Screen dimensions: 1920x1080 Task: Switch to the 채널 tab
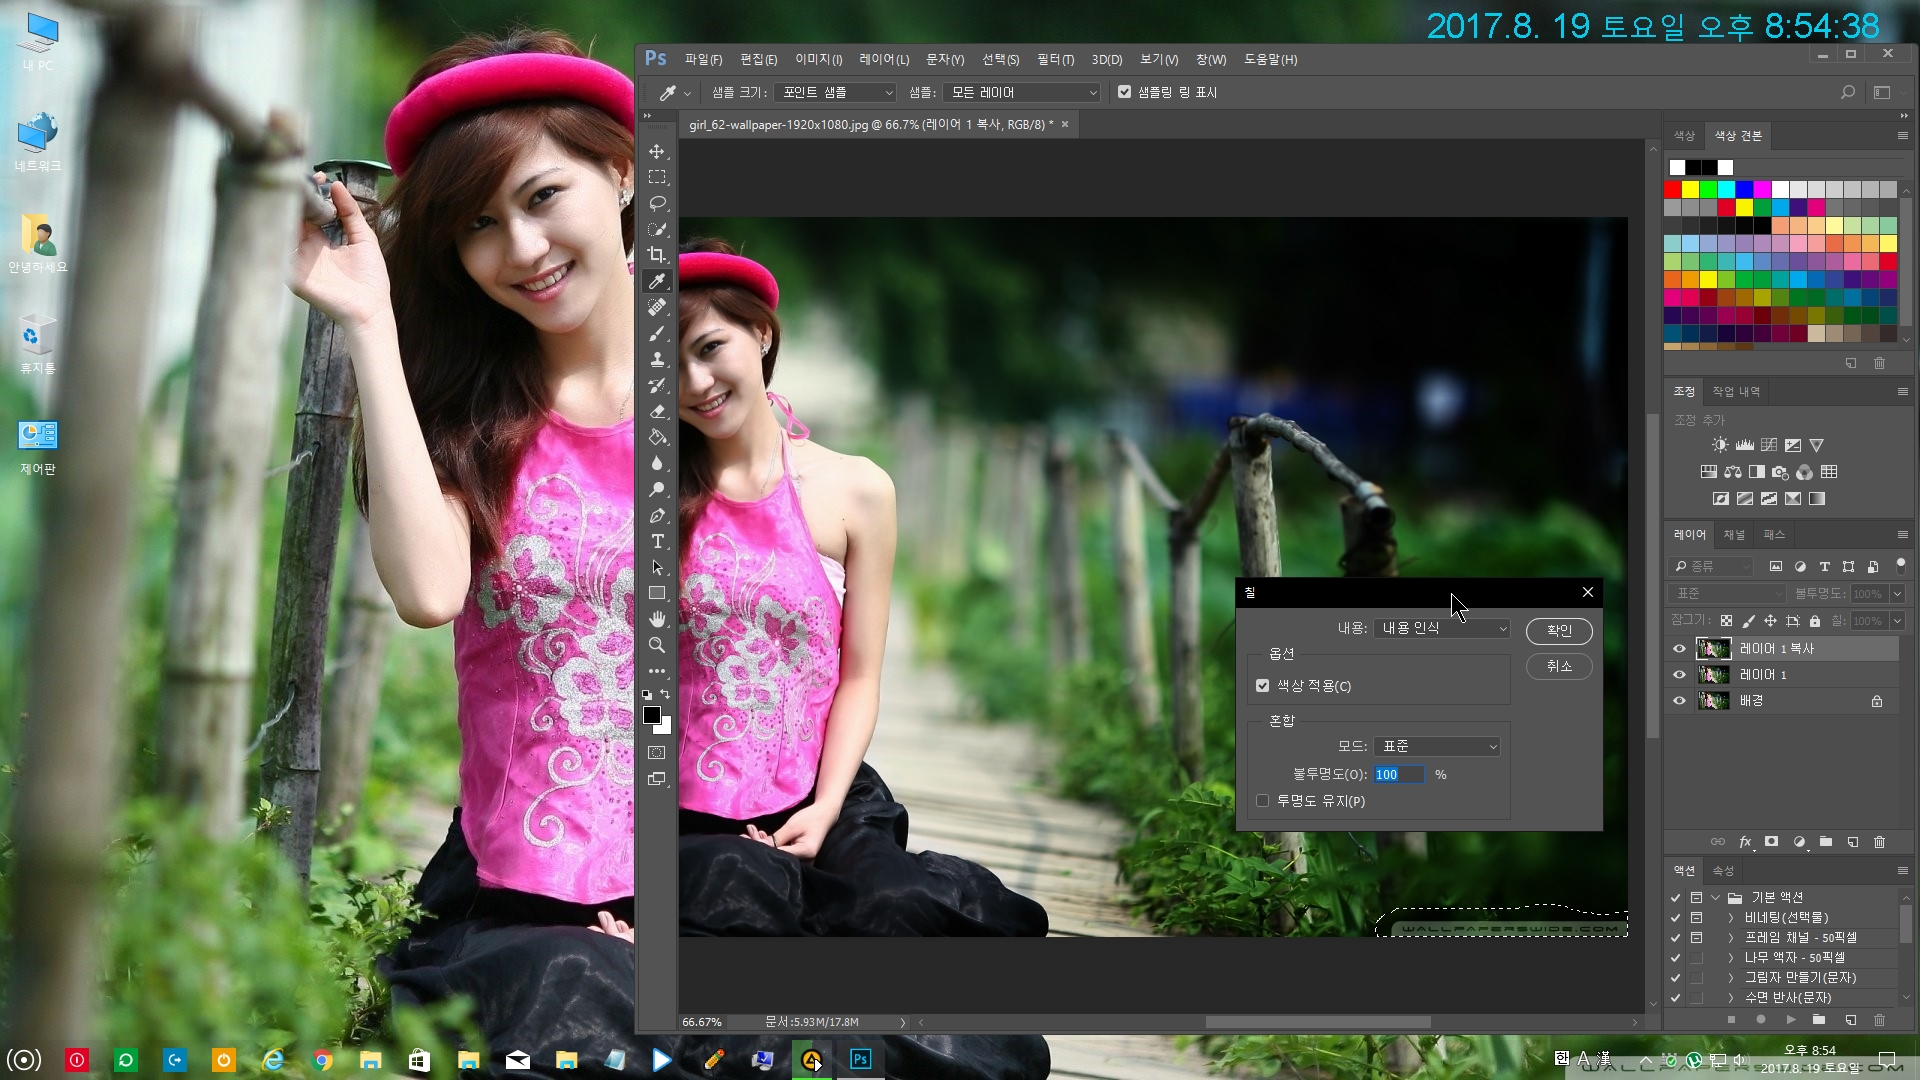click(1734, 535)
